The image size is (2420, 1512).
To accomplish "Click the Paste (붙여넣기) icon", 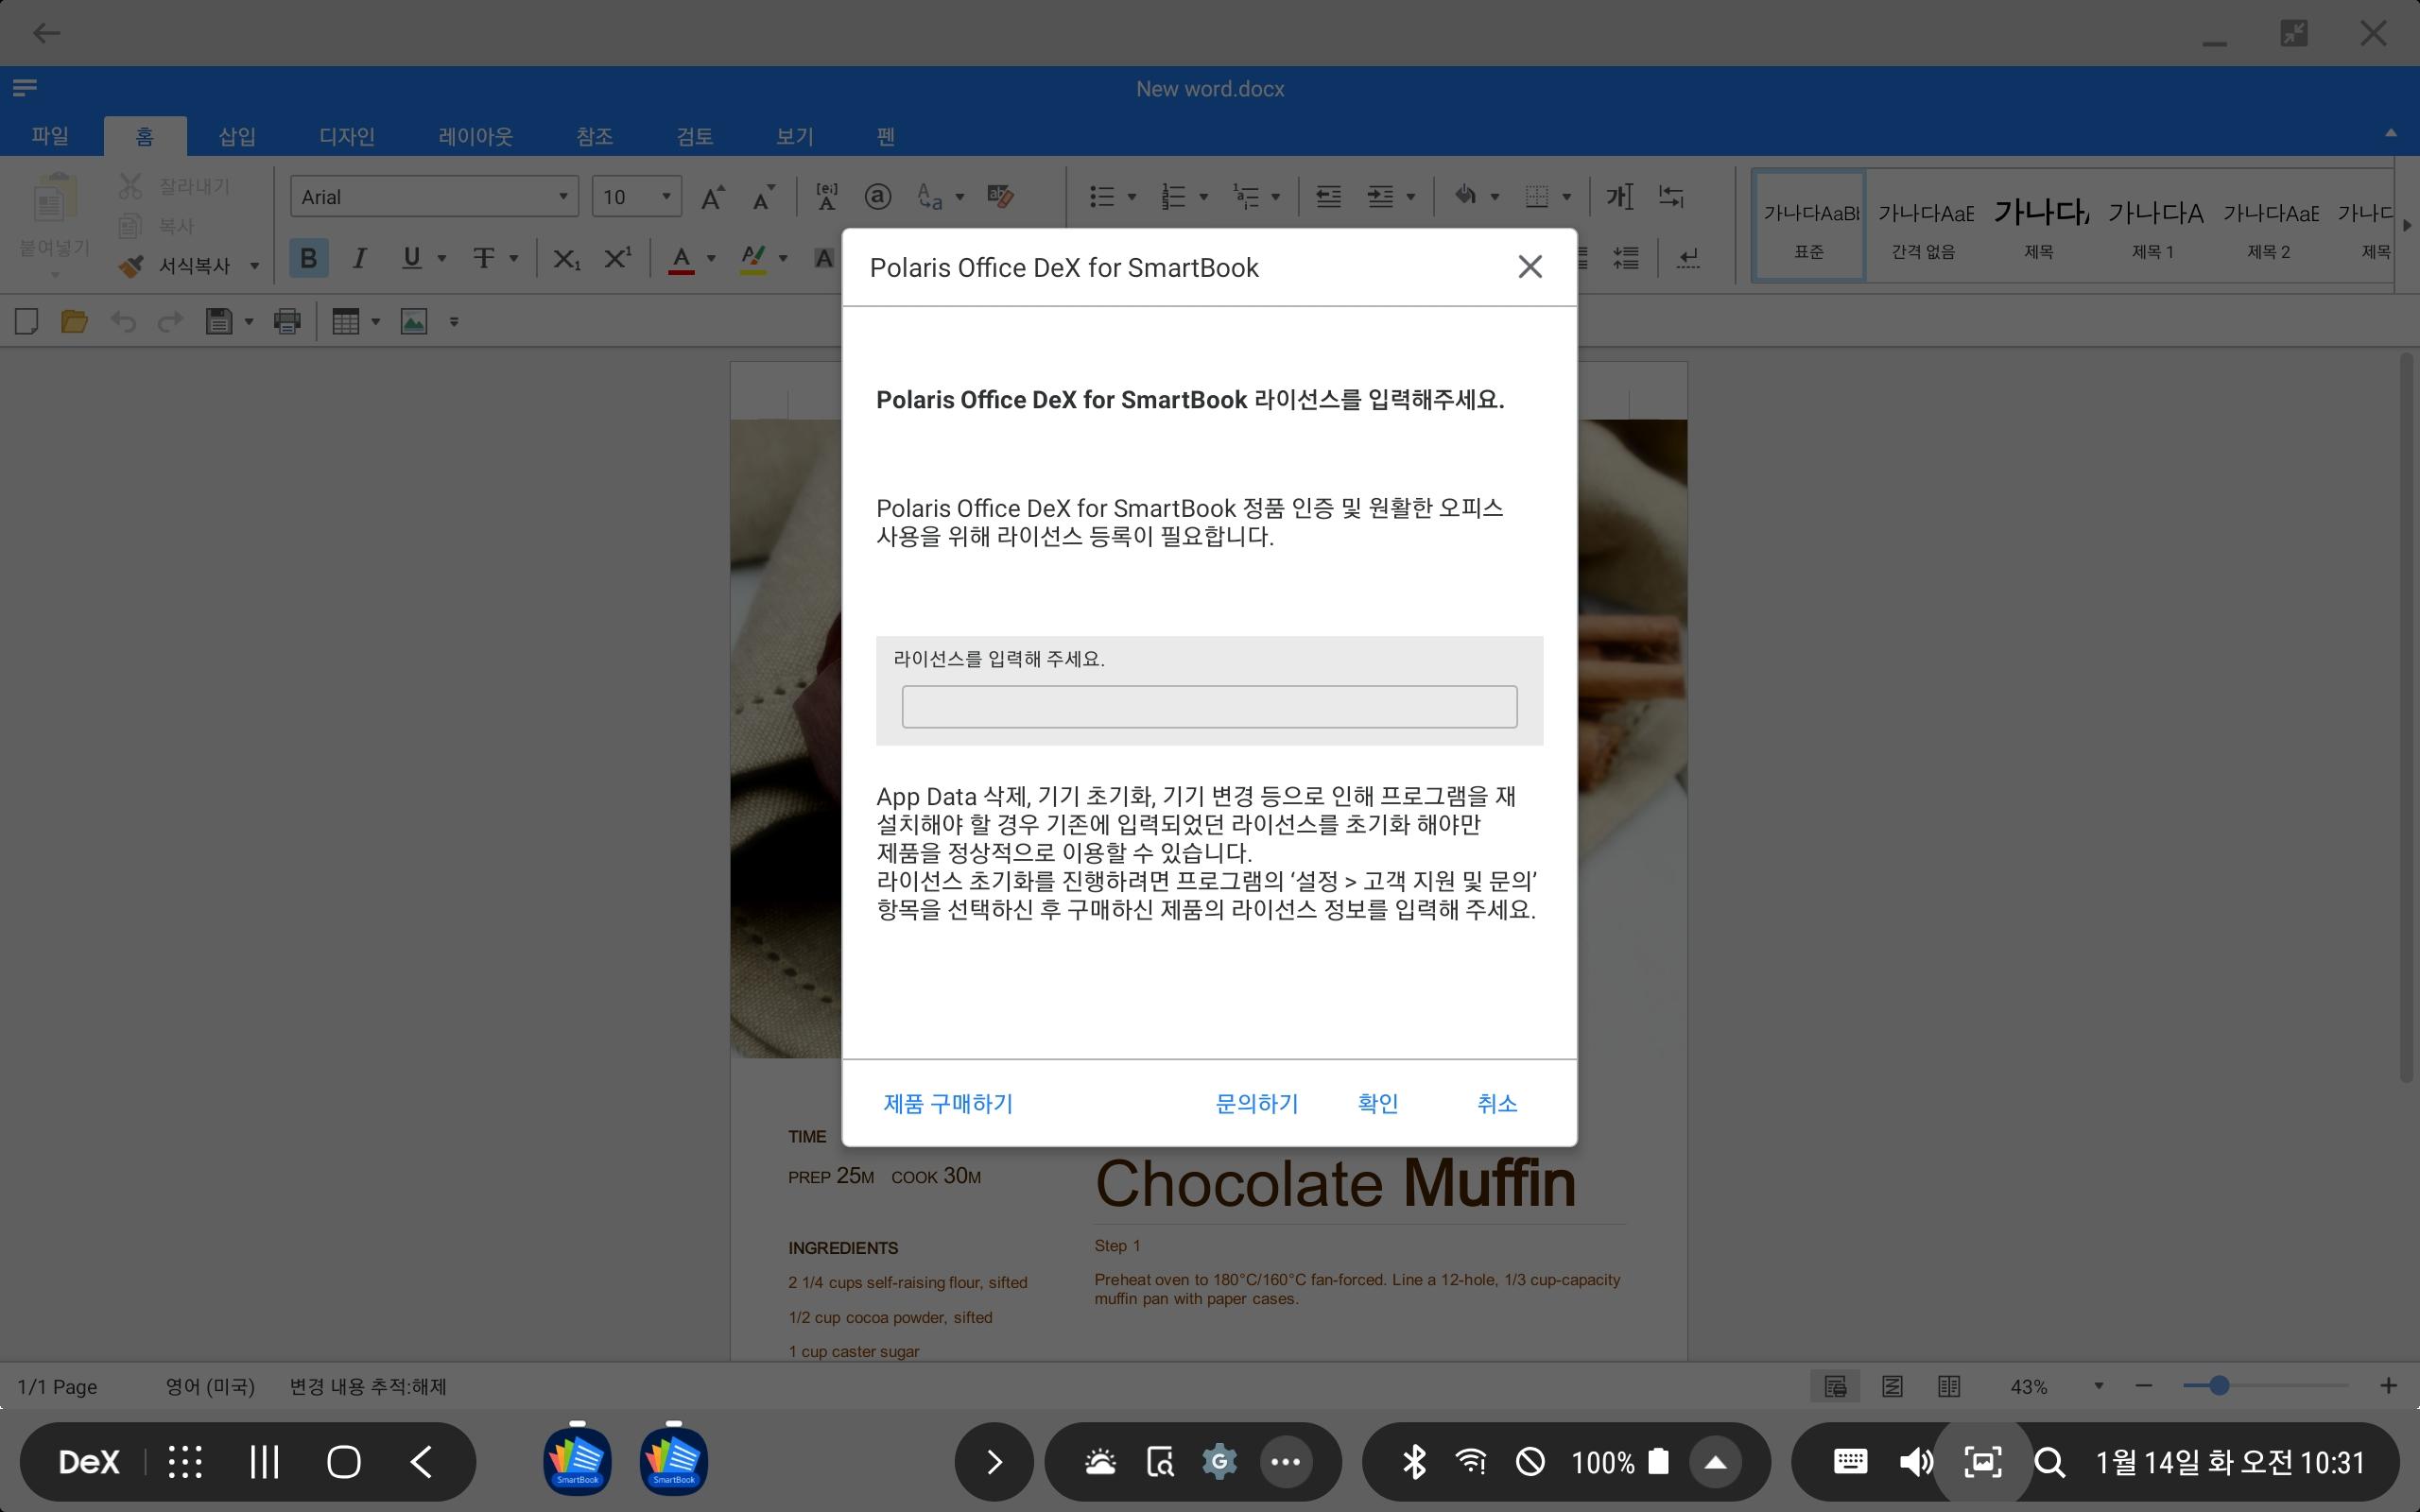I will point(54,198).
